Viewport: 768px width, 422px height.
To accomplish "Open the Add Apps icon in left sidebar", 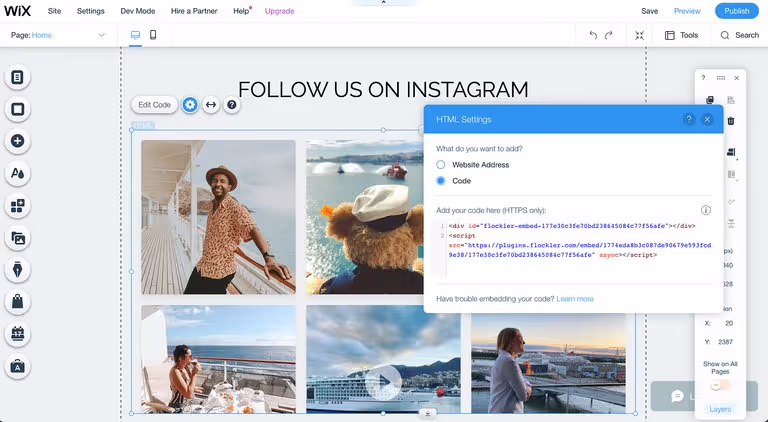I will click(x=18, y=206).
